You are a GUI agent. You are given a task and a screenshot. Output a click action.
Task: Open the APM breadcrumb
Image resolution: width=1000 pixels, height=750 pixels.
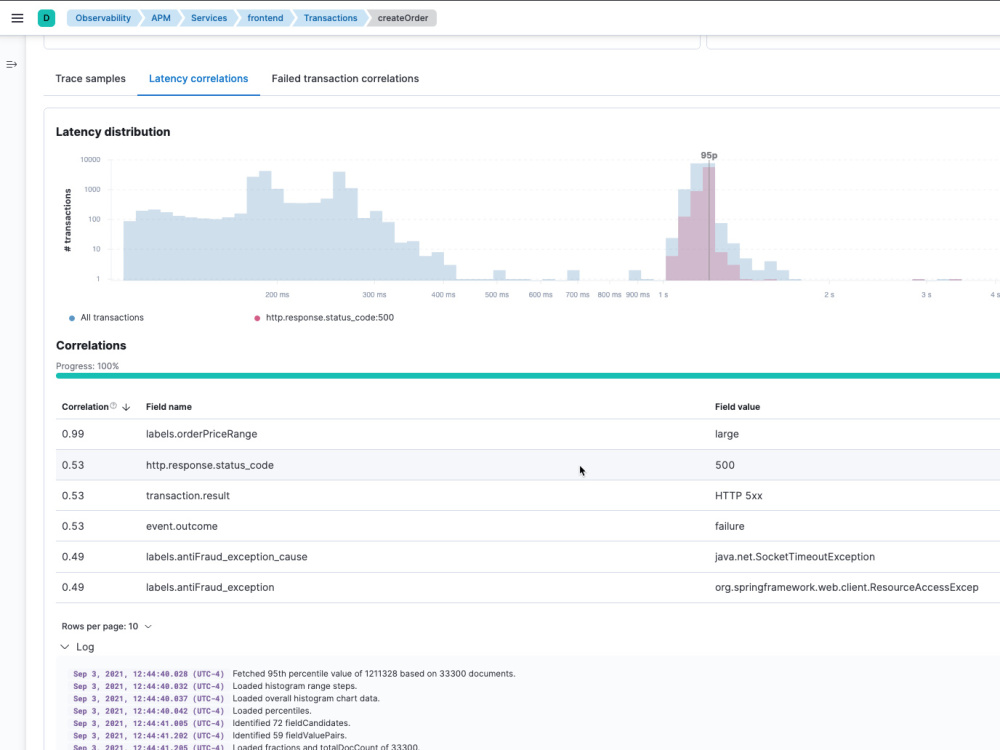(x=161, y=18)
